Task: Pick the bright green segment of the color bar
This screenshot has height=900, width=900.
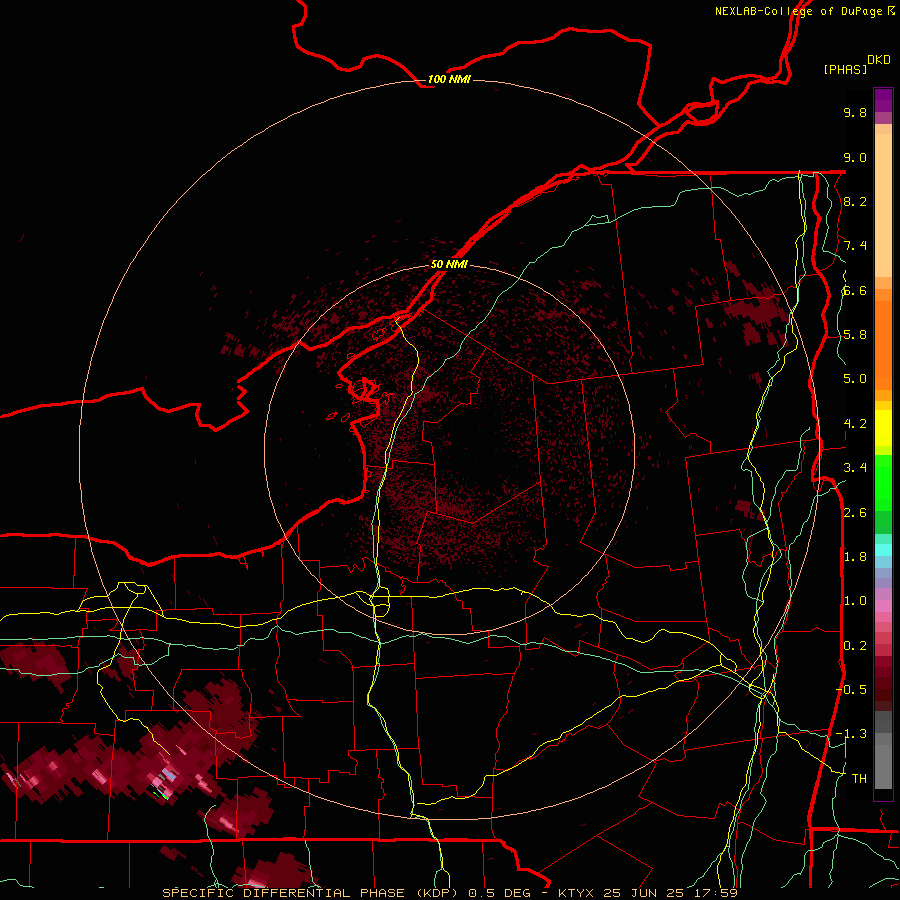Action: 883,483
